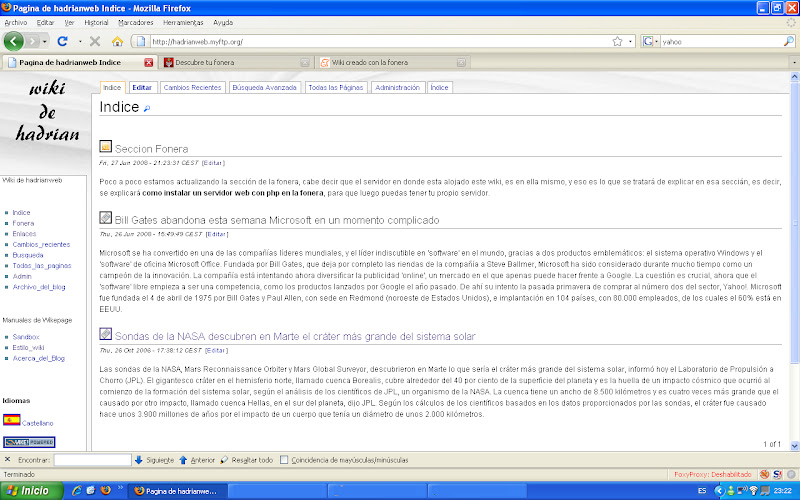800x500 pixels.
Task: Open the search engine selector dropdown
Action: pos(656,41)
